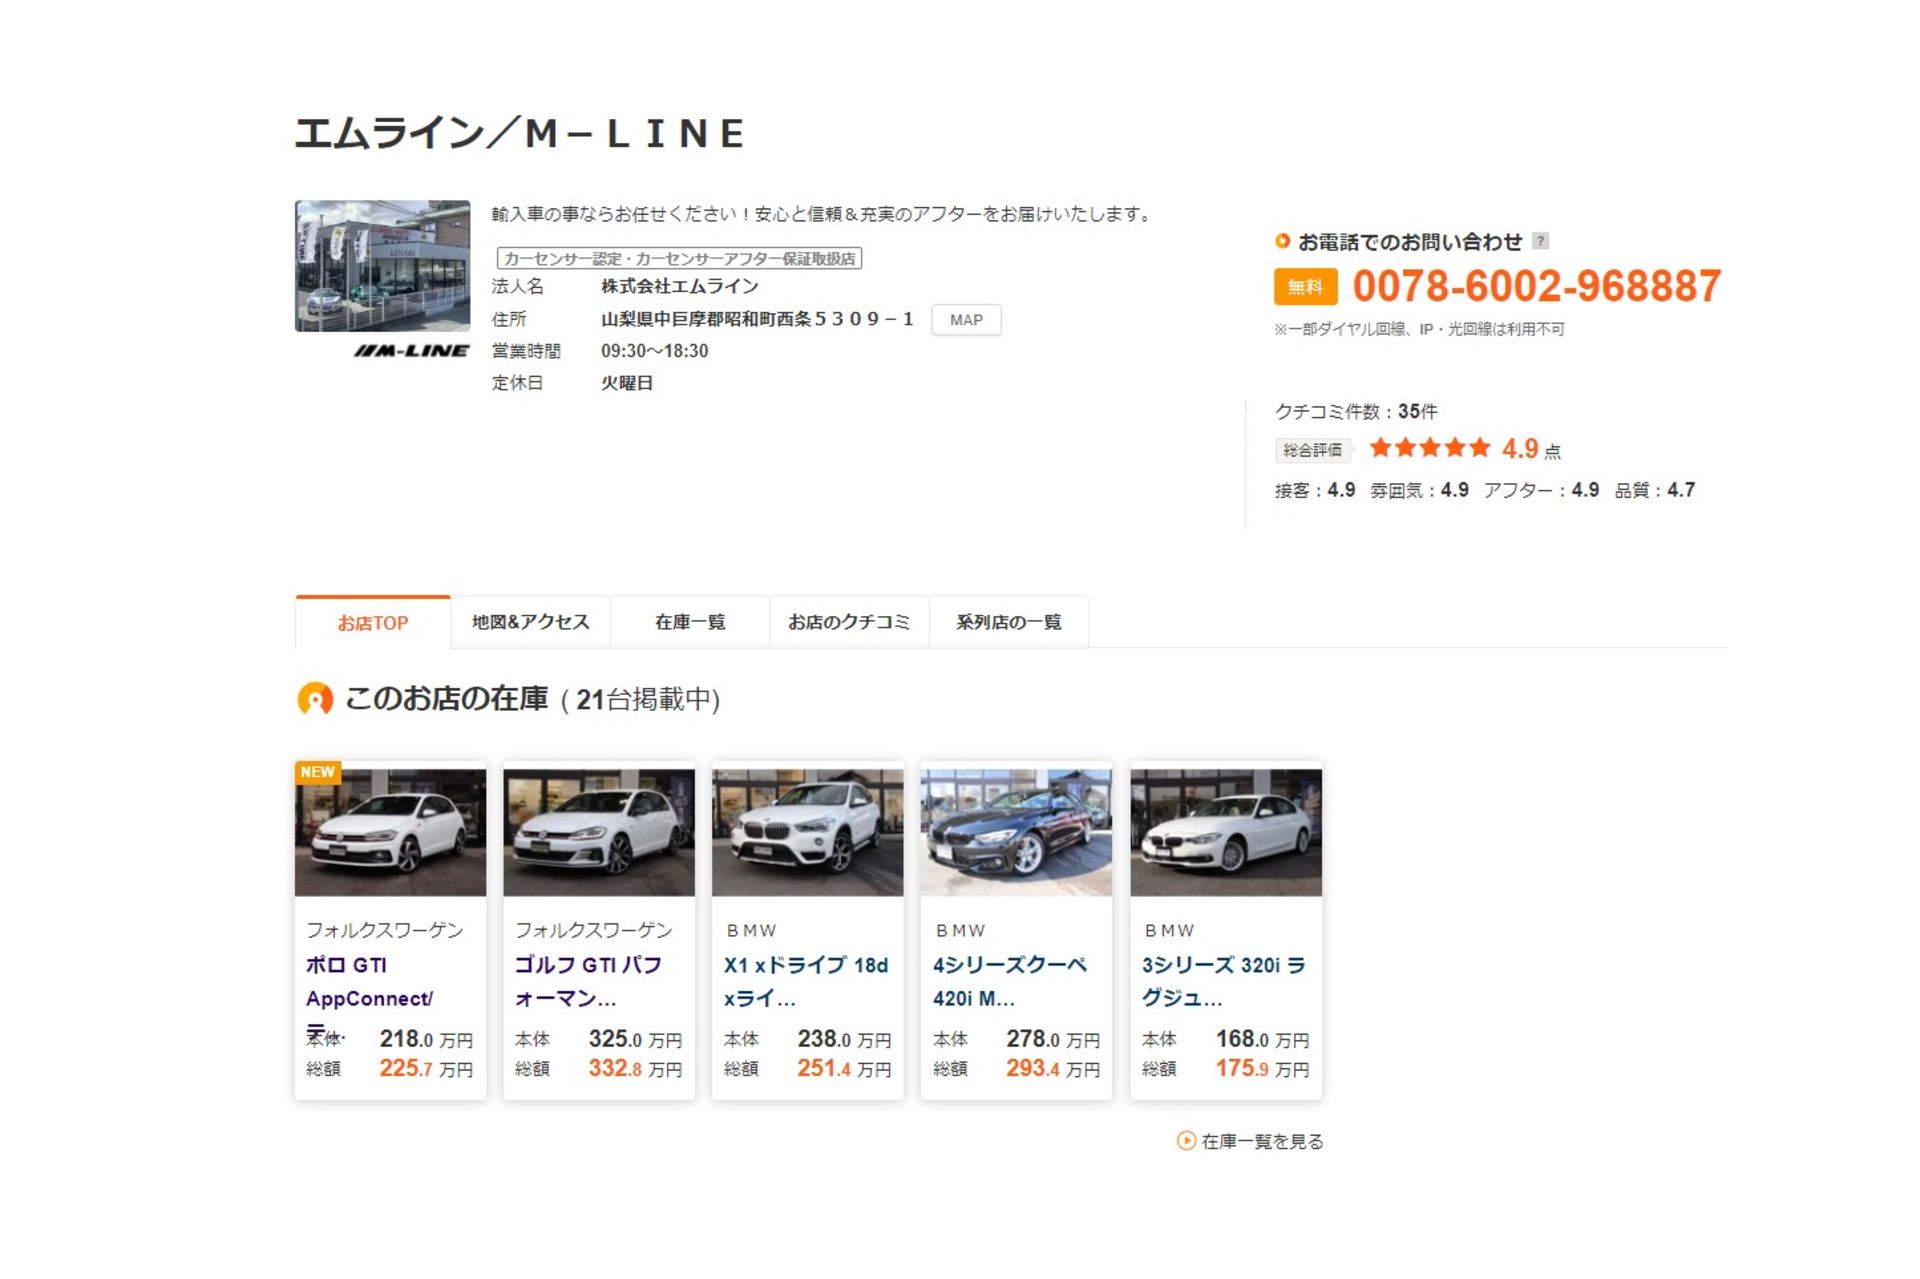1920x1279 pixels.
Task: Click the orange 無料 phone badge
Action: (1305, 287)
